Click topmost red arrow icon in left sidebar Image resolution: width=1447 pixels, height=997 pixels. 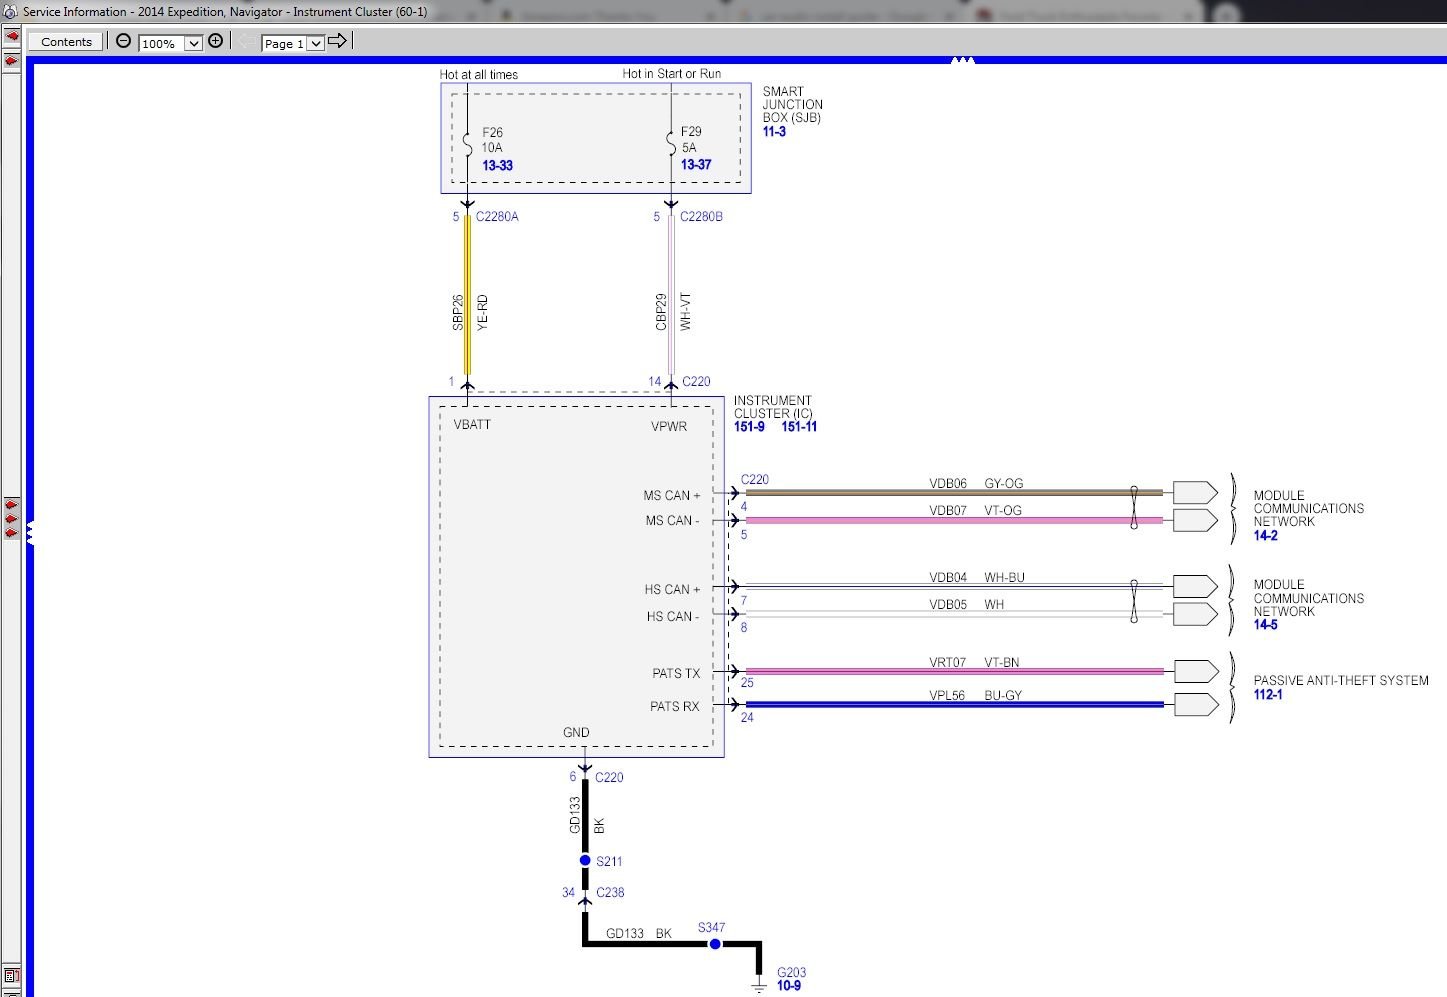pos(12,36)
